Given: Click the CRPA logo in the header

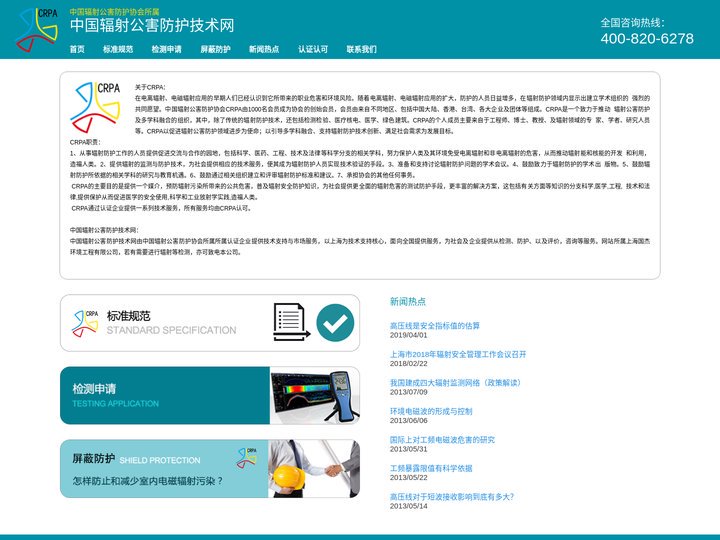Looking at the screenshot, I should coord(37,29).
